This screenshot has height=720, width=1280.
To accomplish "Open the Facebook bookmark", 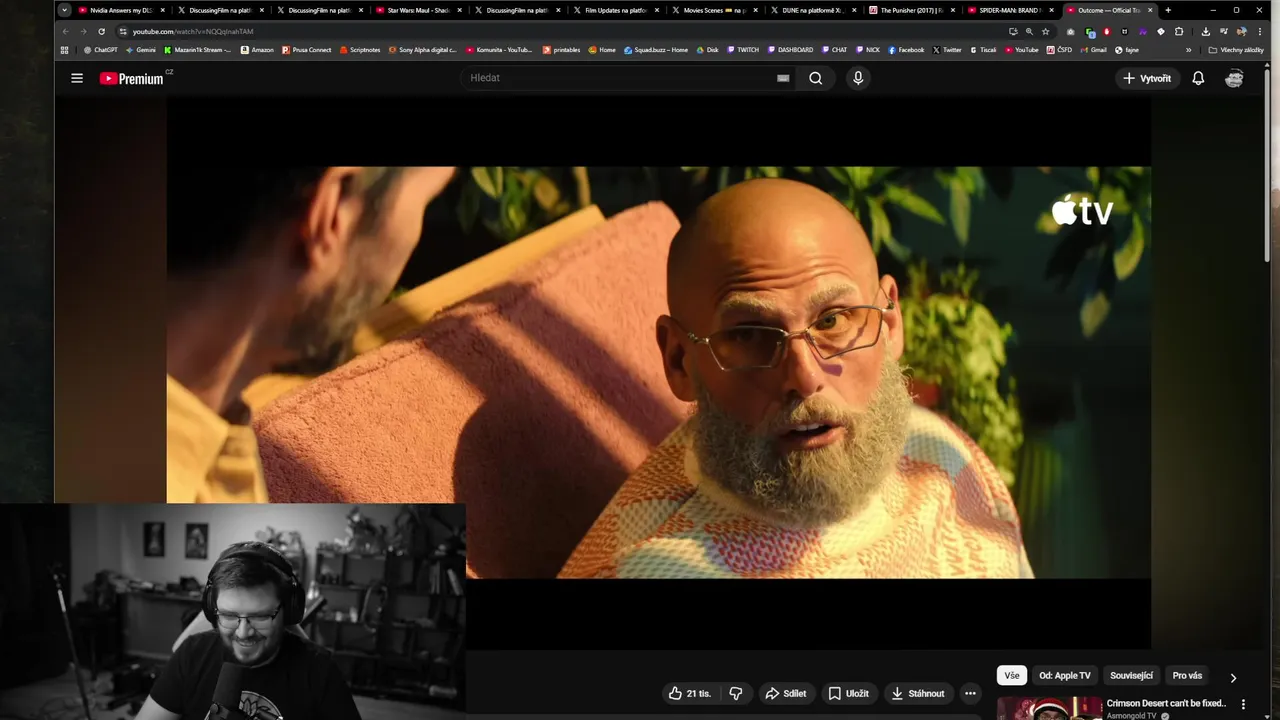I will pyautogui.click(x=906, y=50).
